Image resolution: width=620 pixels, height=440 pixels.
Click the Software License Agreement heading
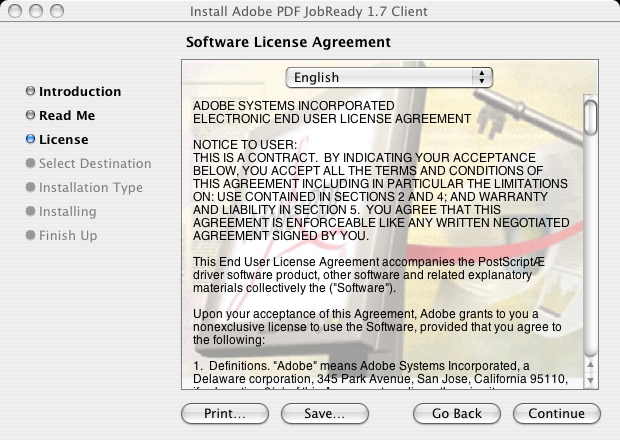[x=288, y=42]
